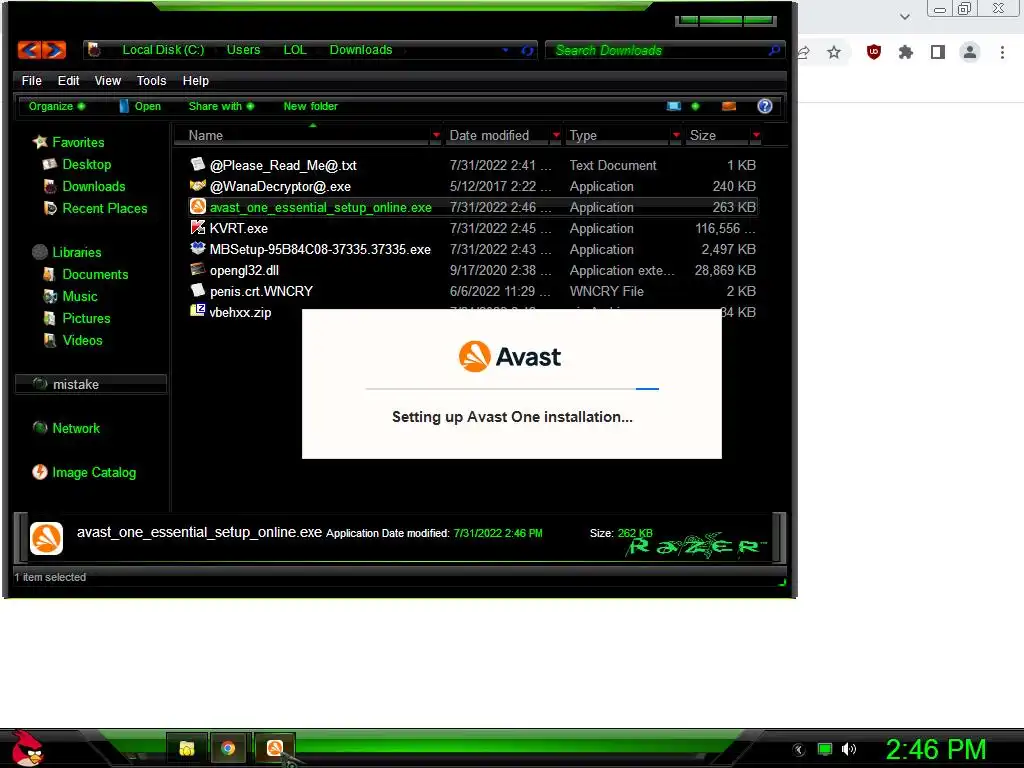Open the Name column filter dropdown
1024x768 pixels.
tap(436, 135)
